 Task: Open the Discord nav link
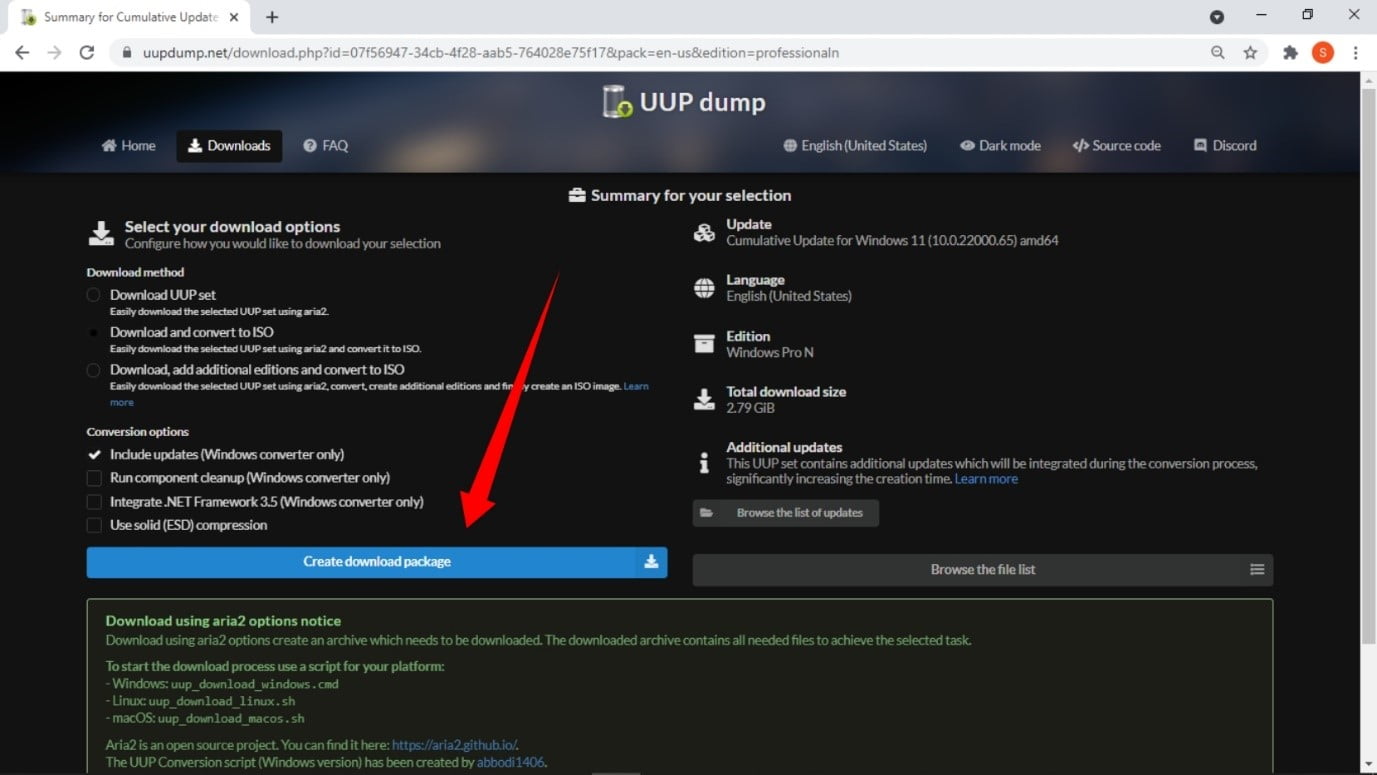coord(1225,146)
